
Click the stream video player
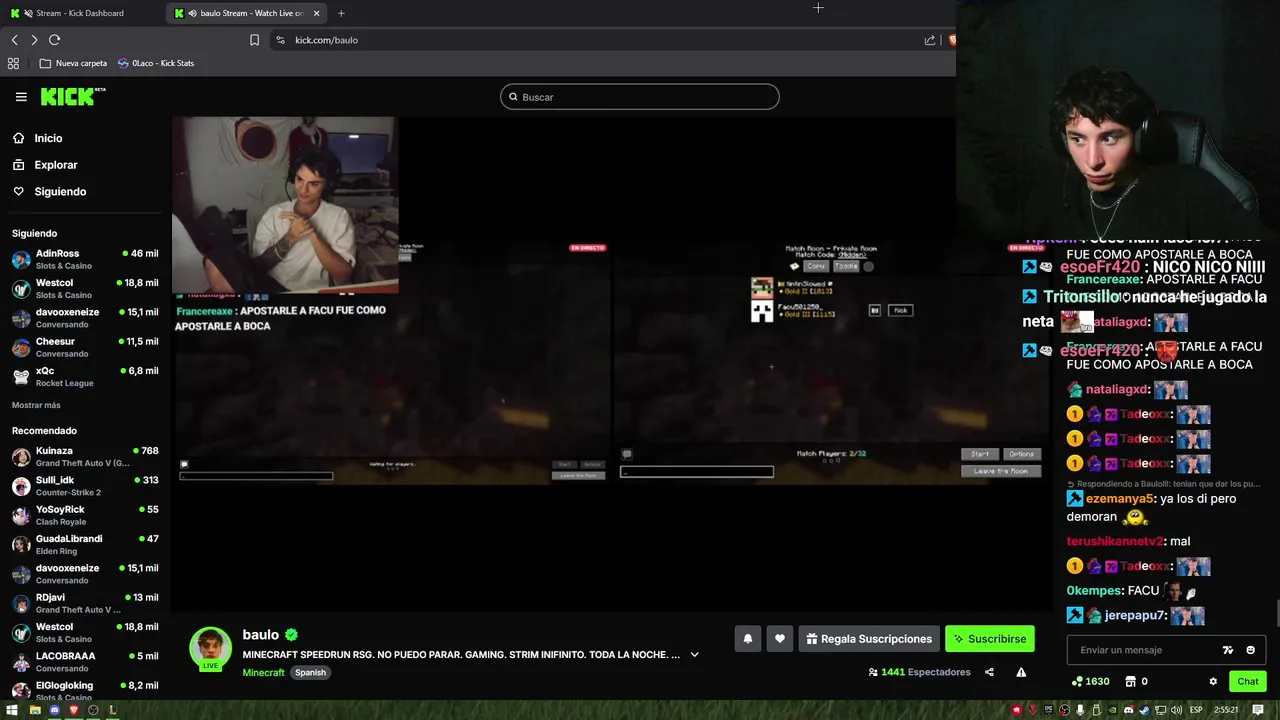pyautogui.click(x=612, y=364)
